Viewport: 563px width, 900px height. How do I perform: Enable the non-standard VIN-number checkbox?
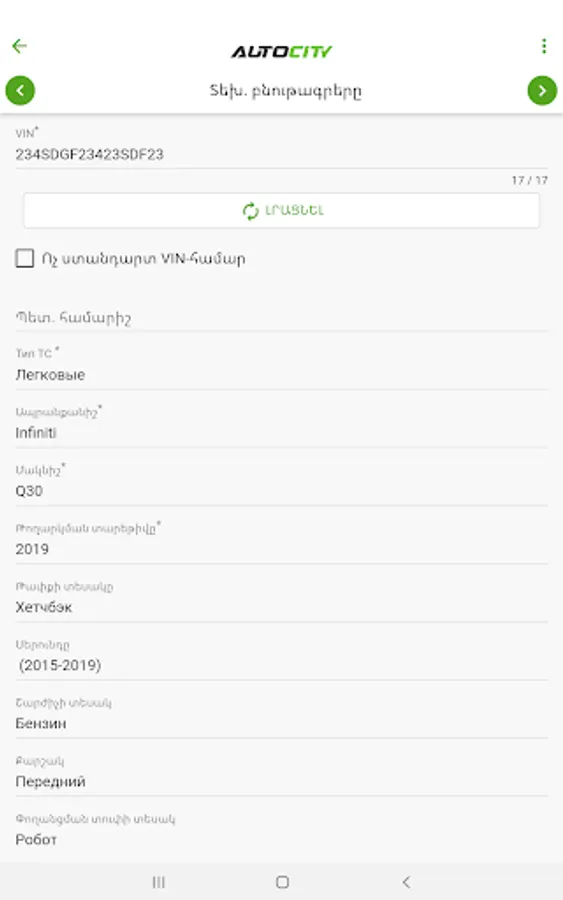(25, 258)
